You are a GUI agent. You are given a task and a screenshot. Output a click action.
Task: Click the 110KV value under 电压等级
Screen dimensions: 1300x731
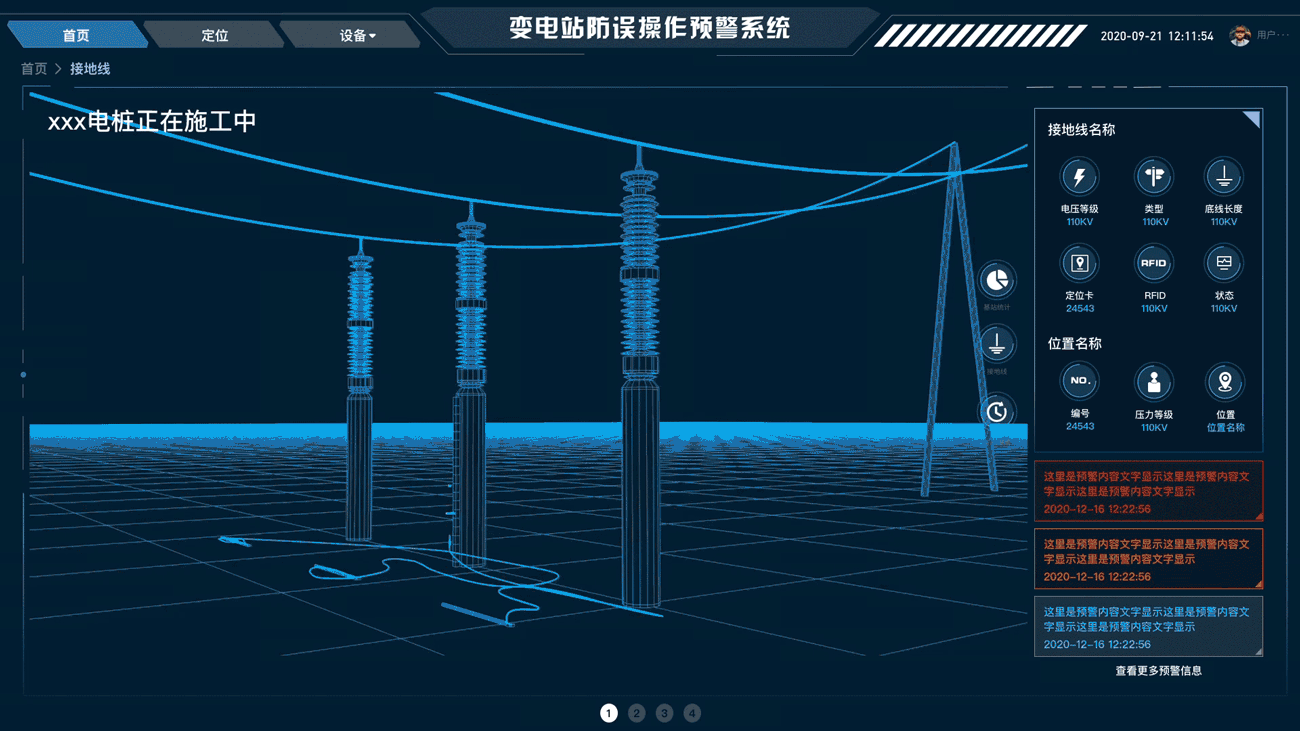1079,222
